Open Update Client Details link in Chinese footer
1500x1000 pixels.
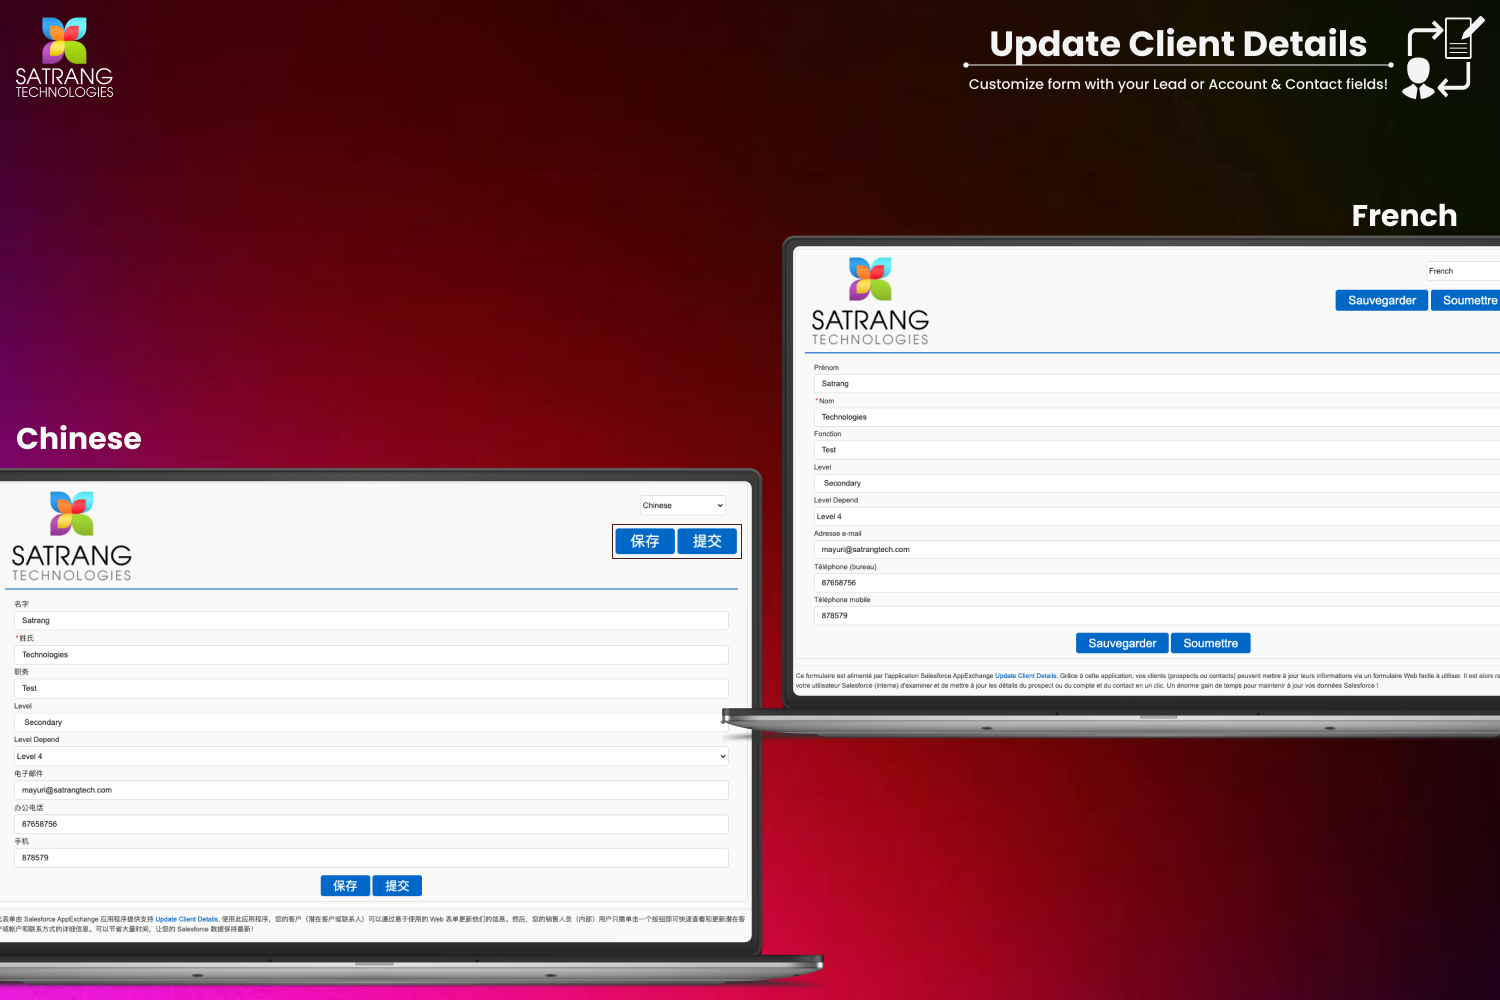click(x=187, y=919)
